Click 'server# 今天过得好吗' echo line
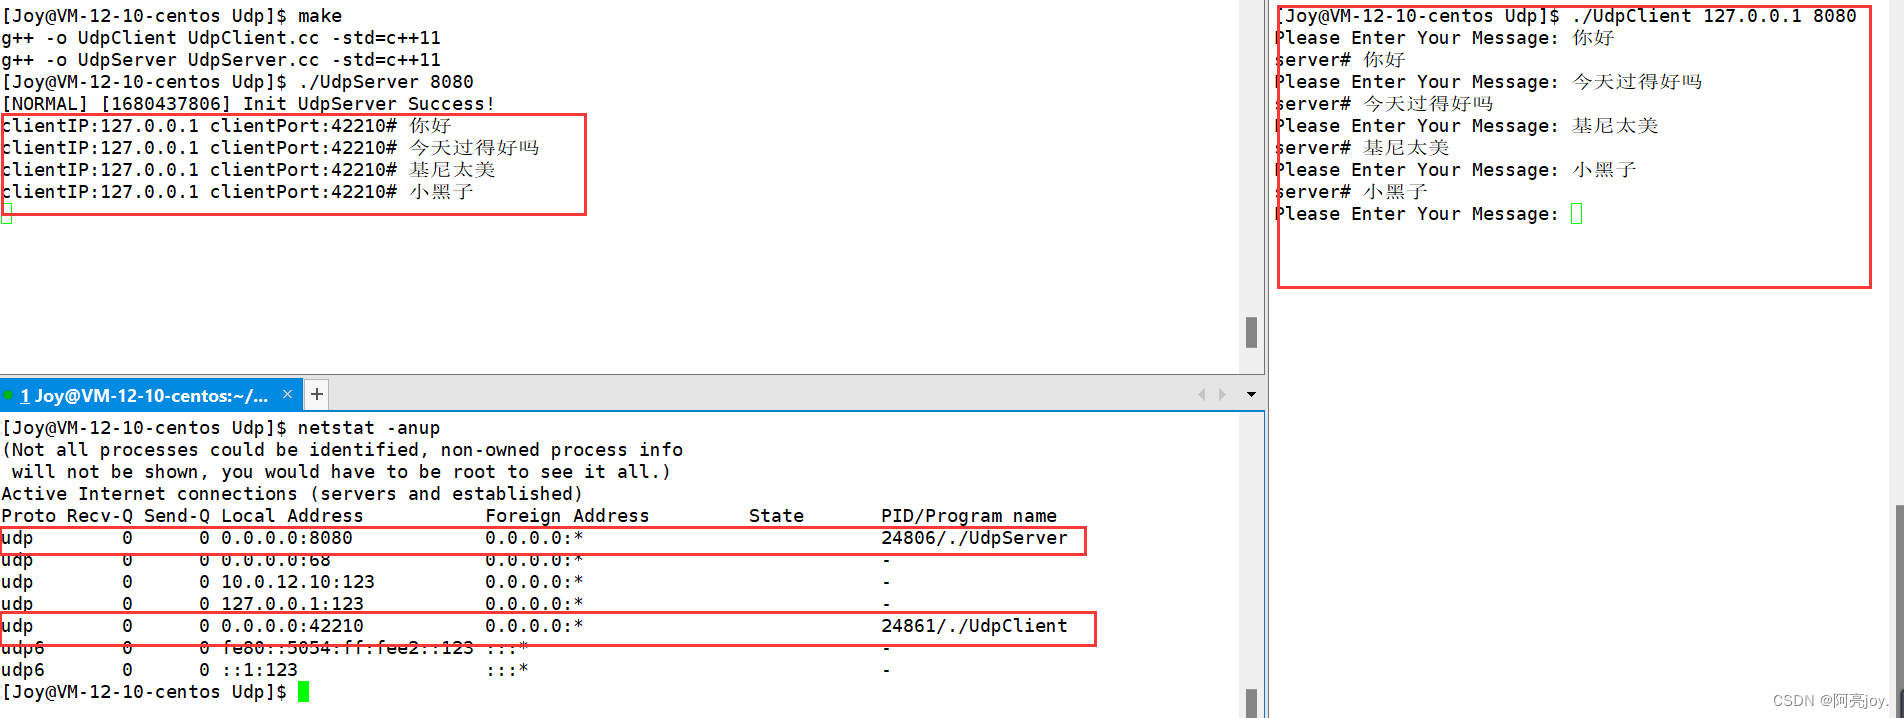 point(1385,104)
